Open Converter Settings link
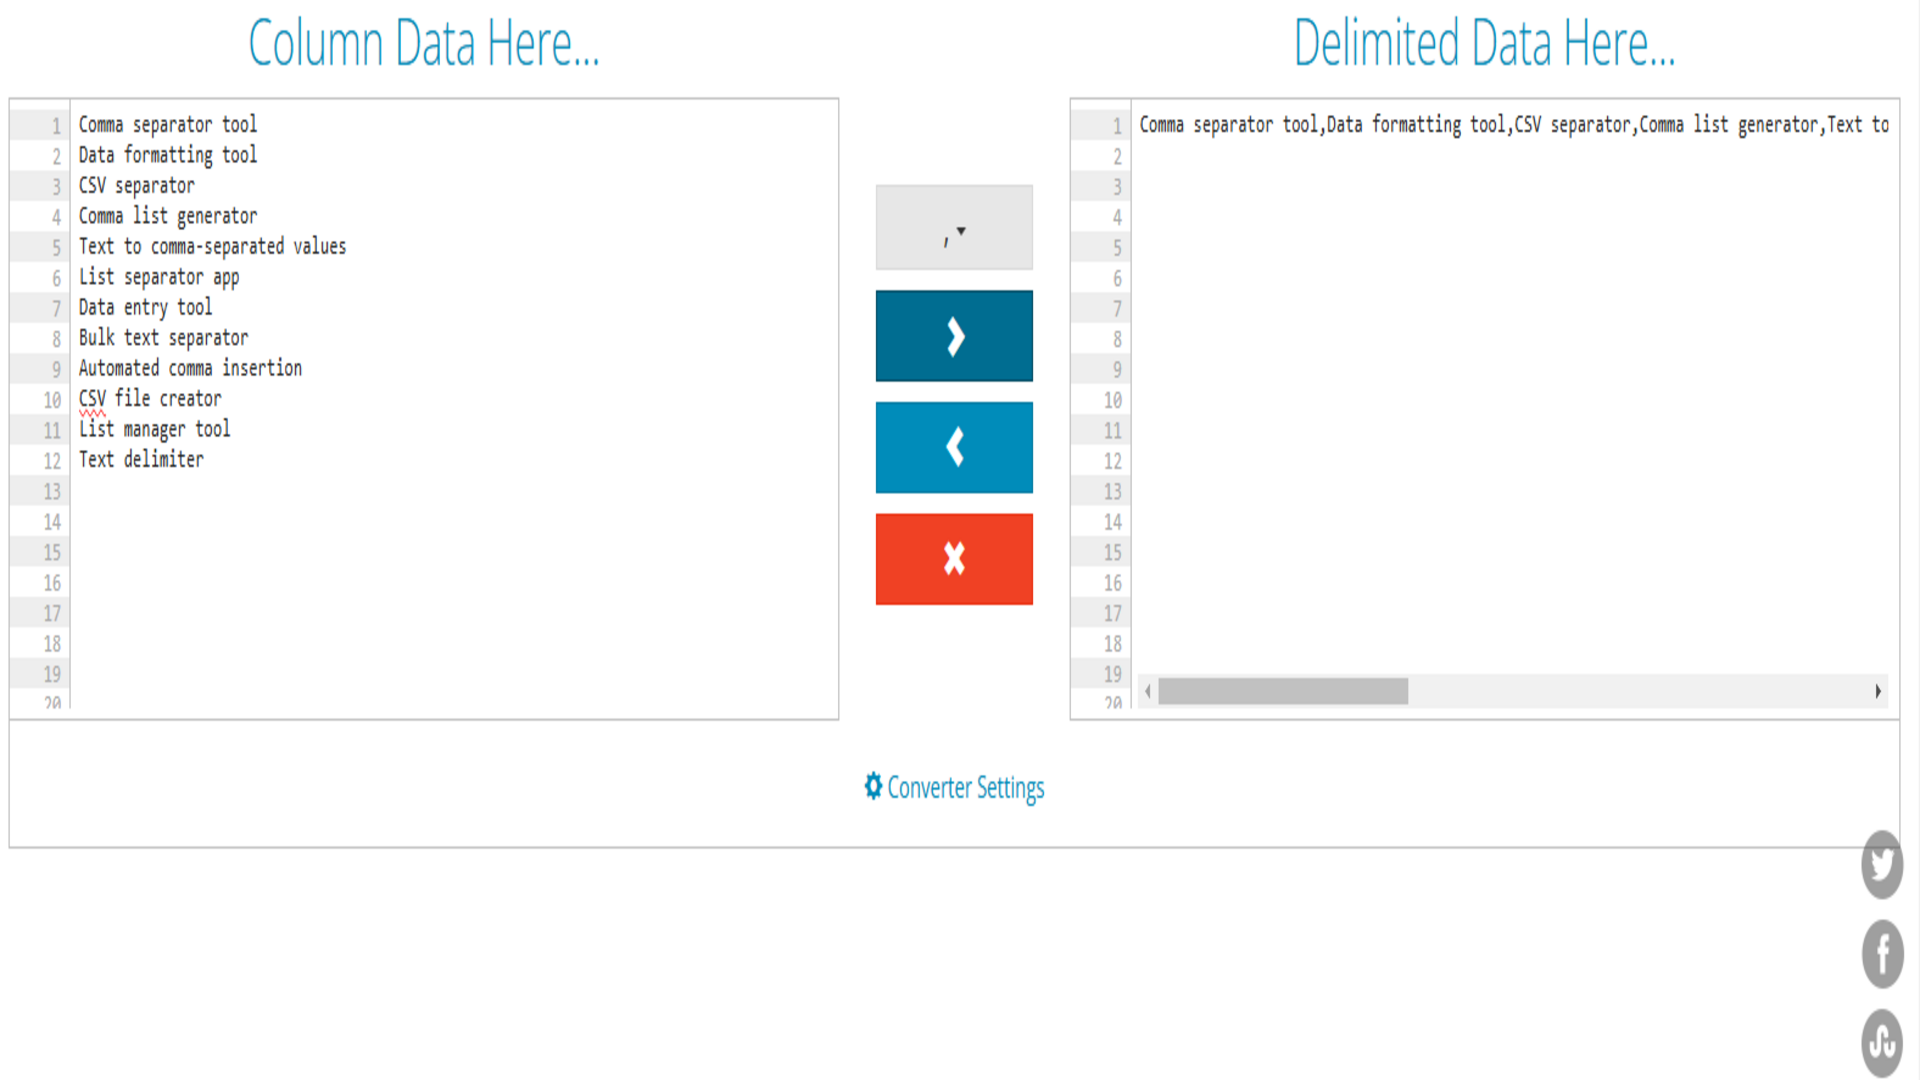This screenshot has height=1080, width=1920. click(965, 788)
